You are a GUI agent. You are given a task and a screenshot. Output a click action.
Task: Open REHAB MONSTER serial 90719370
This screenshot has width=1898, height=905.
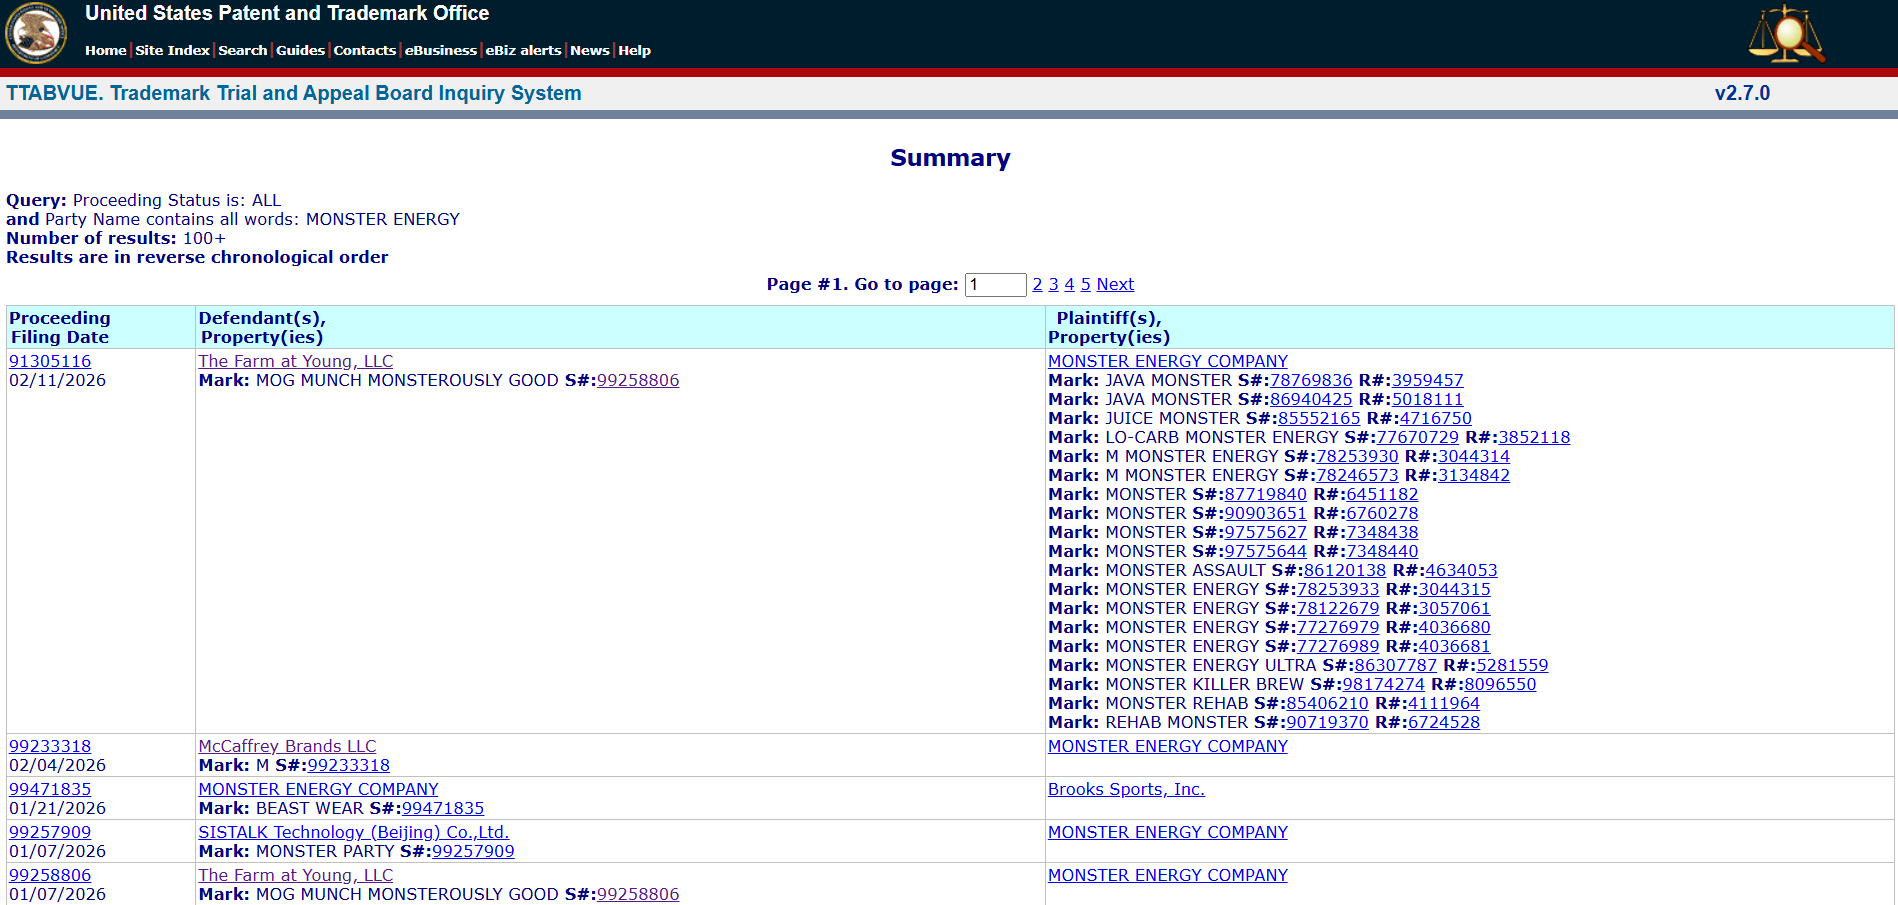[x=1327, y=722]
